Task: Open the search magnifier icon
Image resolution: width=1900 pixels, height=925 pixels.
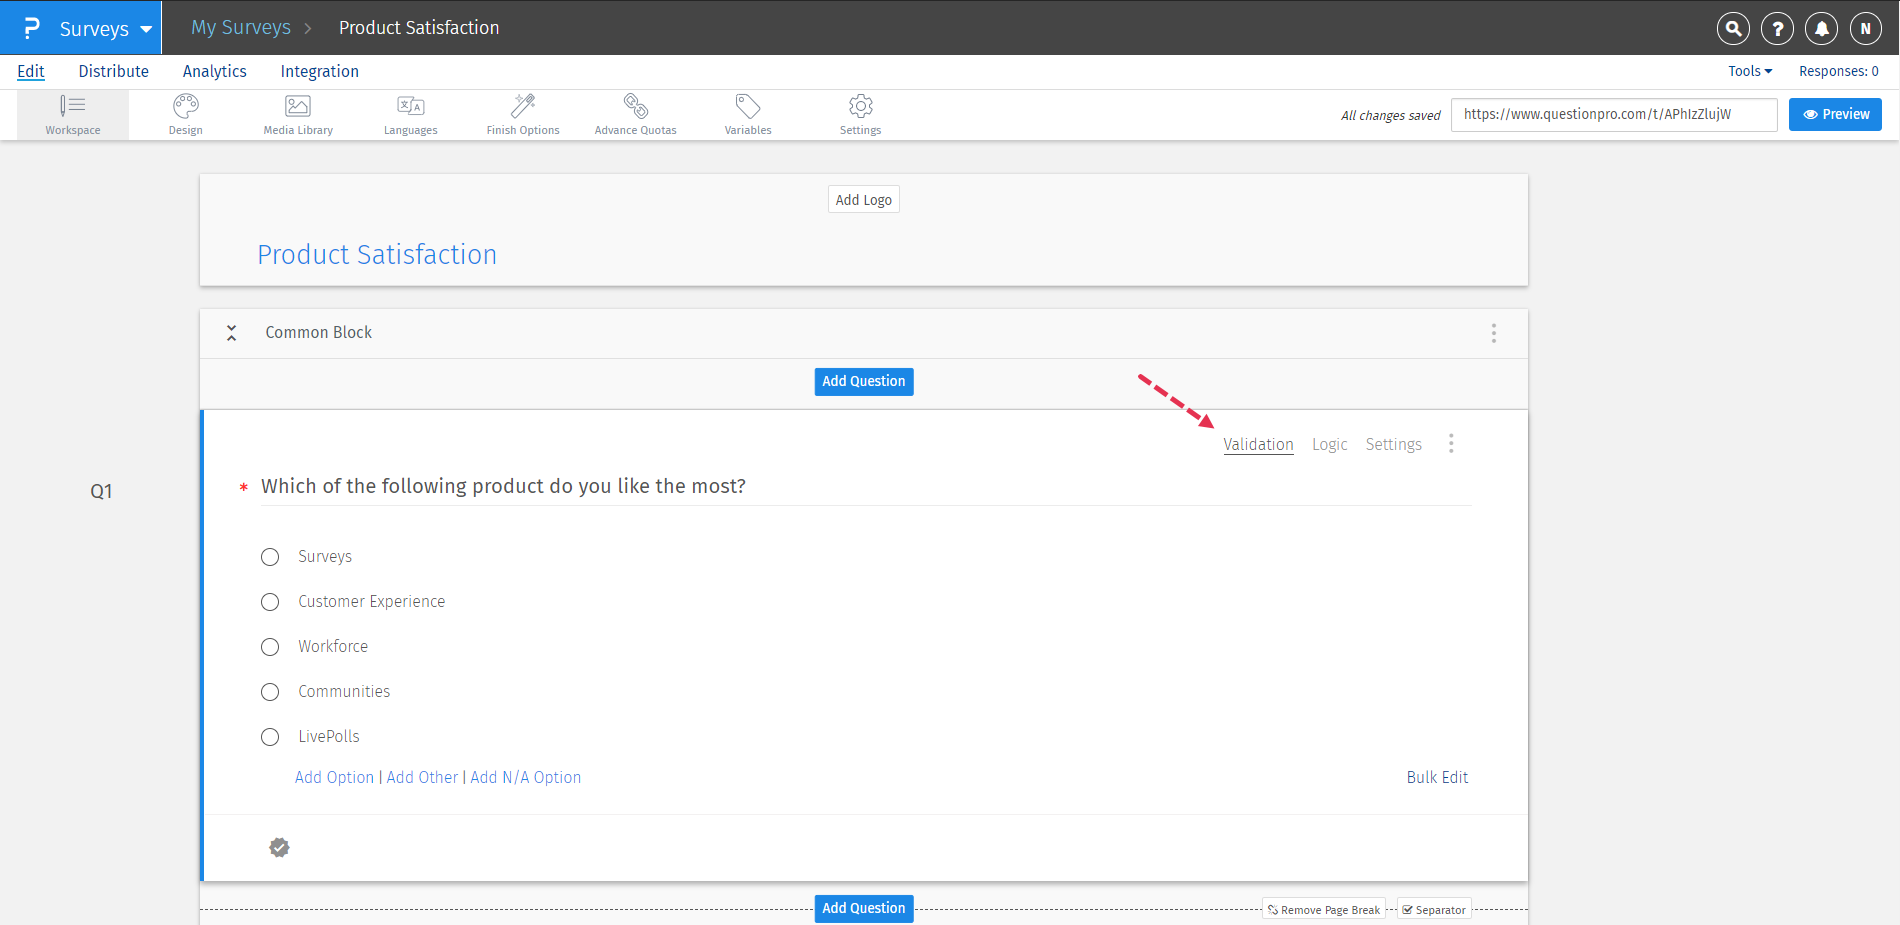Action: (1733, 29)
